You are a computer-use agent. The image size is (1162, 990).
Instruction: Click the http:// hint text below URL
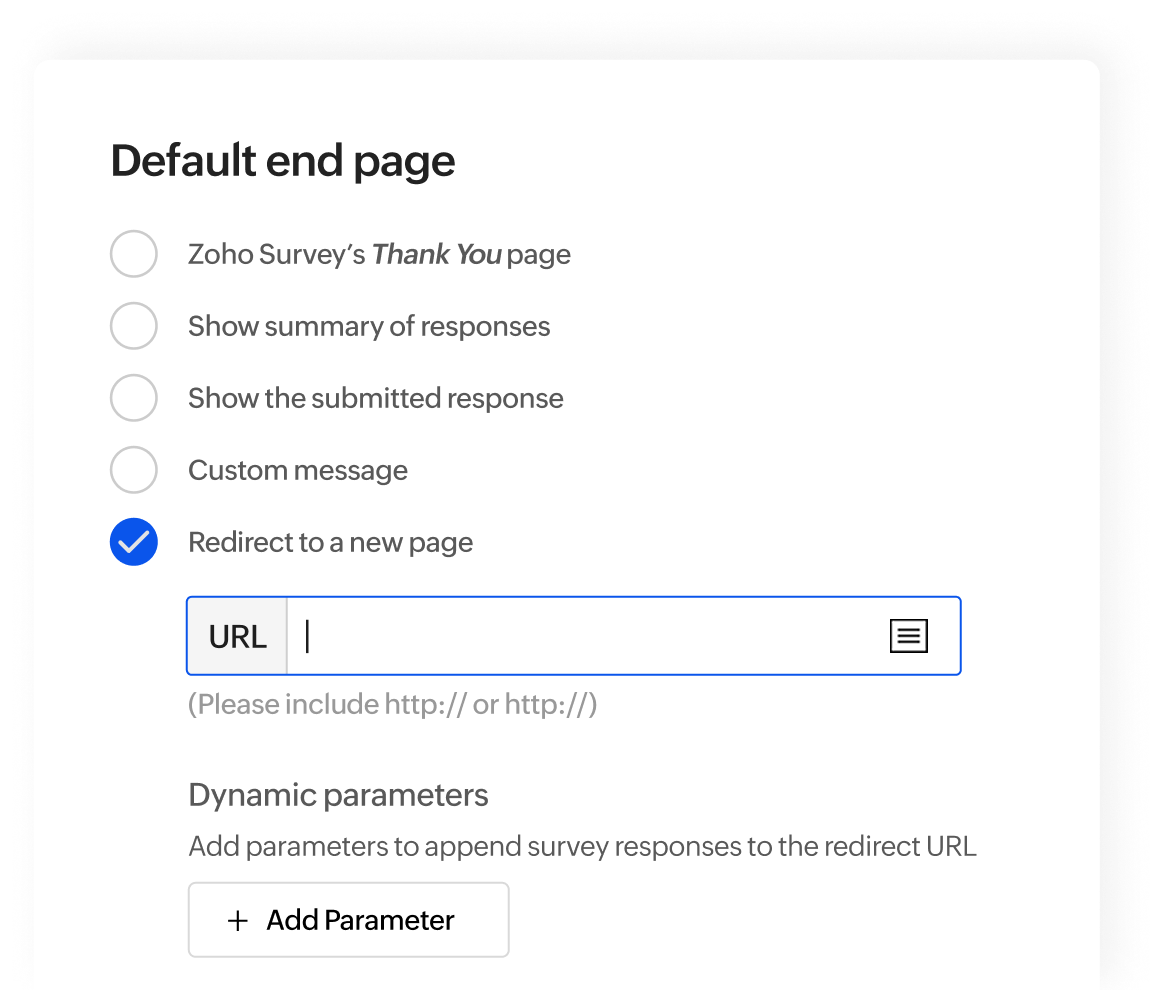click(392, 704)
